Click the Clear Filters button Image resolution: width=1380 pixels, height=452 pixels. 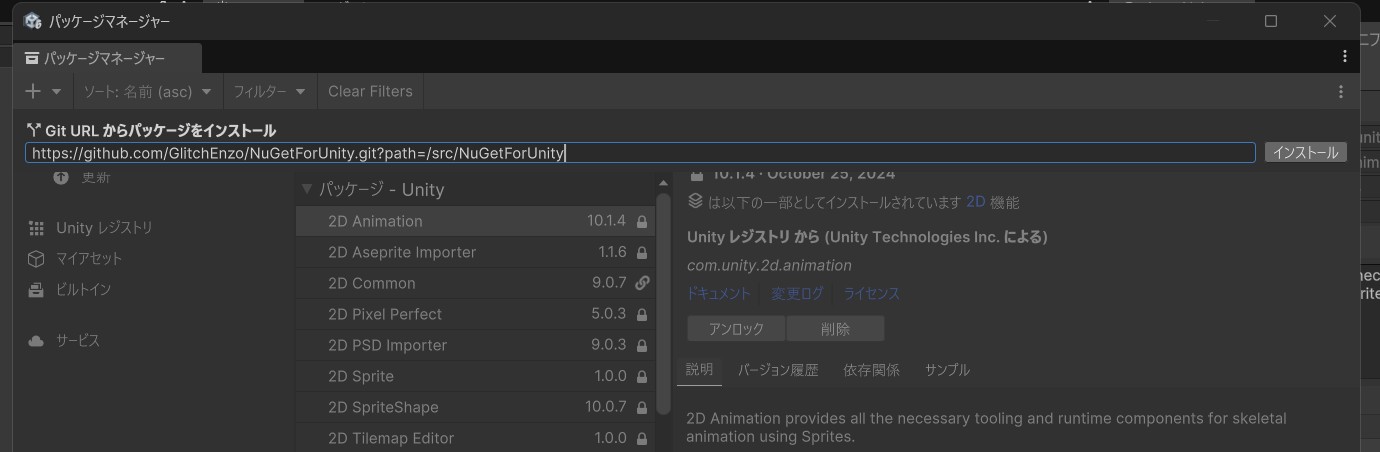[370, 91]
